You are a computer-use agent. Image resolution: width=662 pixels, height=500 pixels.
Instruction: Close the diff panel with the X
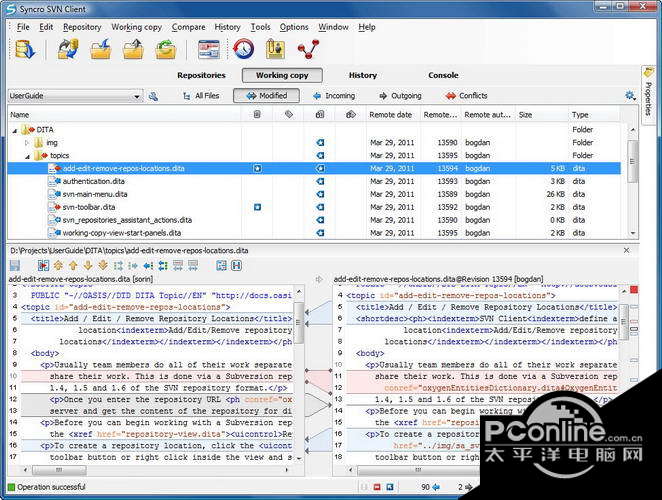[627, 250]
